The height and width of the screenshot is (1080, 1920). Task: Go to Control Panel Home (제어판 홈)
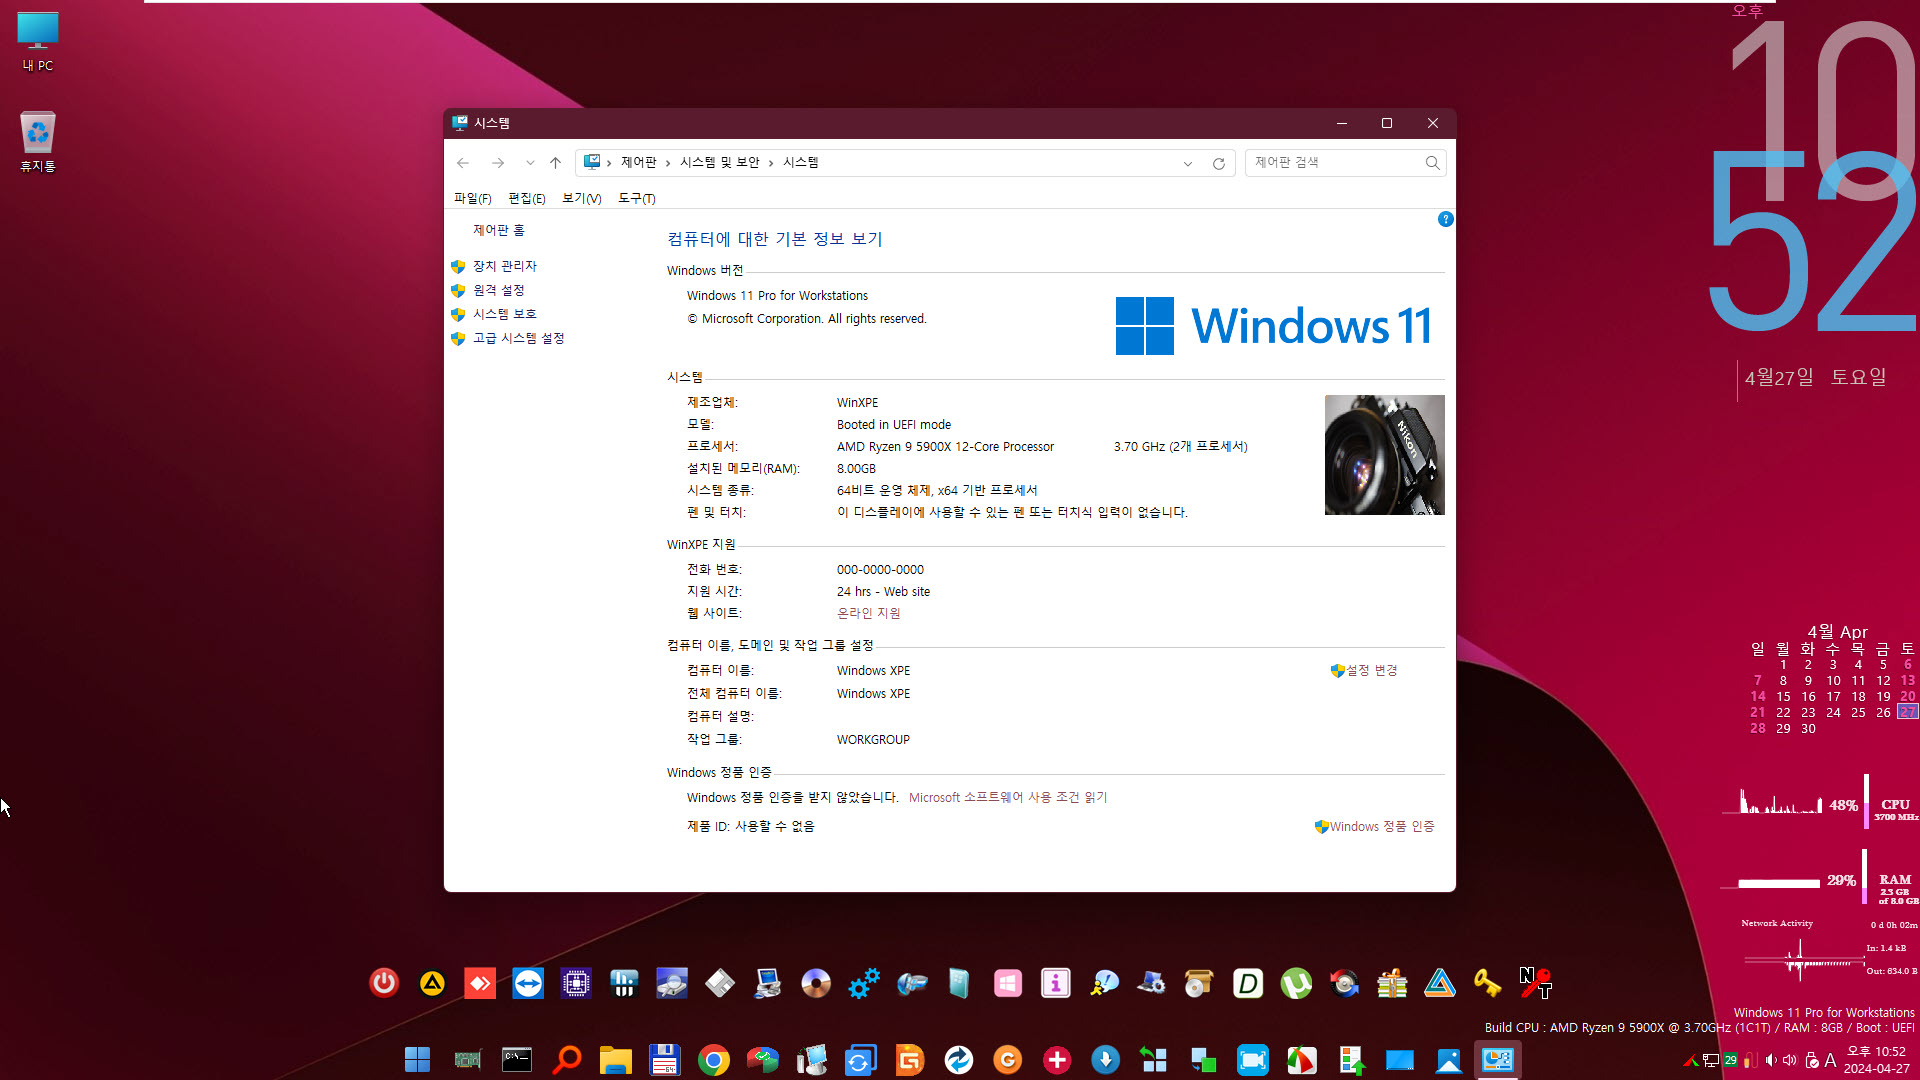click(499, 230)
